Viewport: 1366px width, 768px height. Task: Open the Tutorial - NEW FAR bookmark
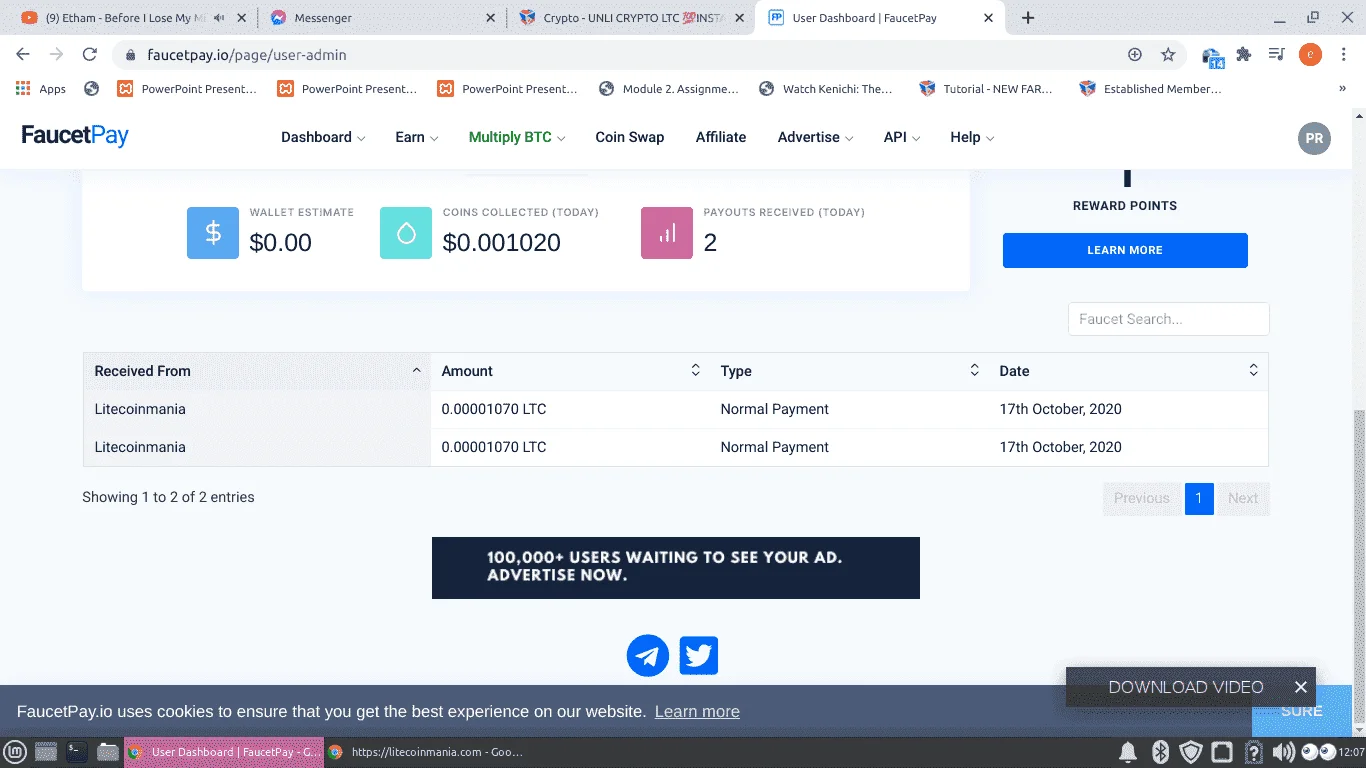[x=986, y=89]
